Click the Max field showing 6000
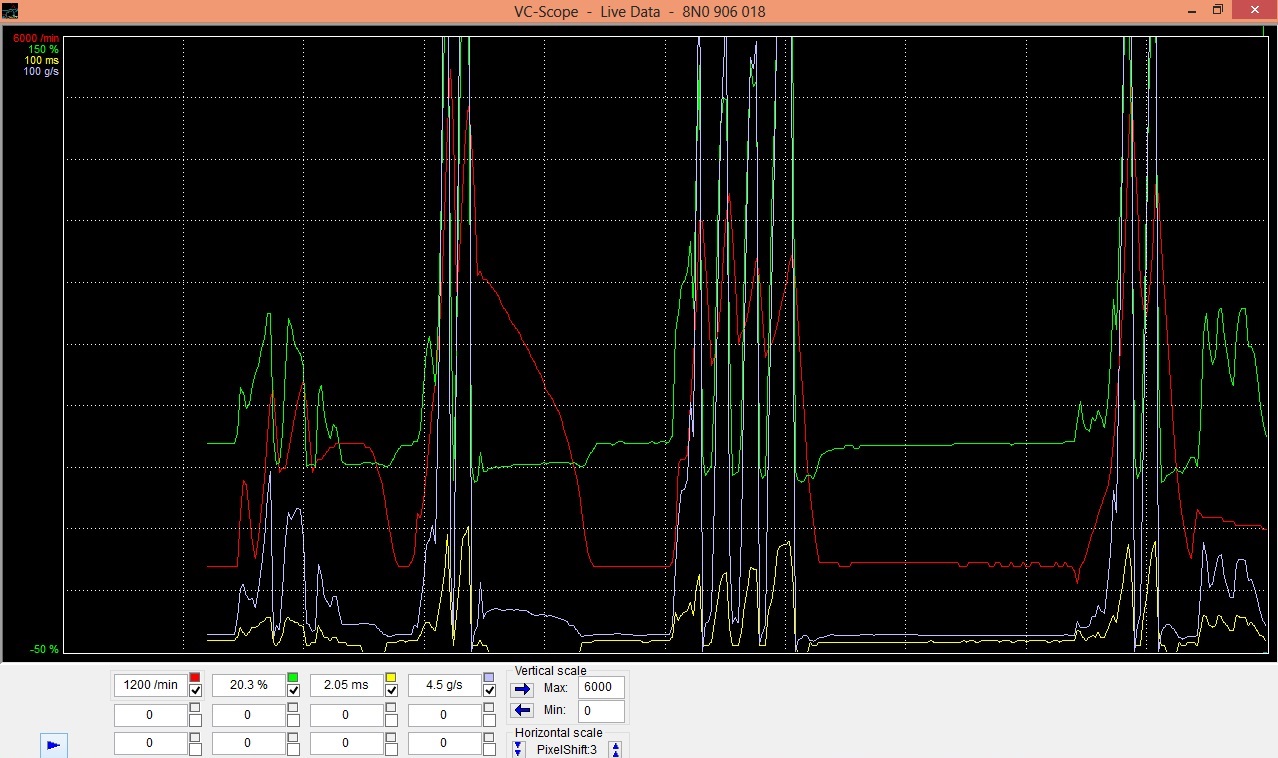The height and width of the screenshot is (758, 1278). [x=601, y=688]
